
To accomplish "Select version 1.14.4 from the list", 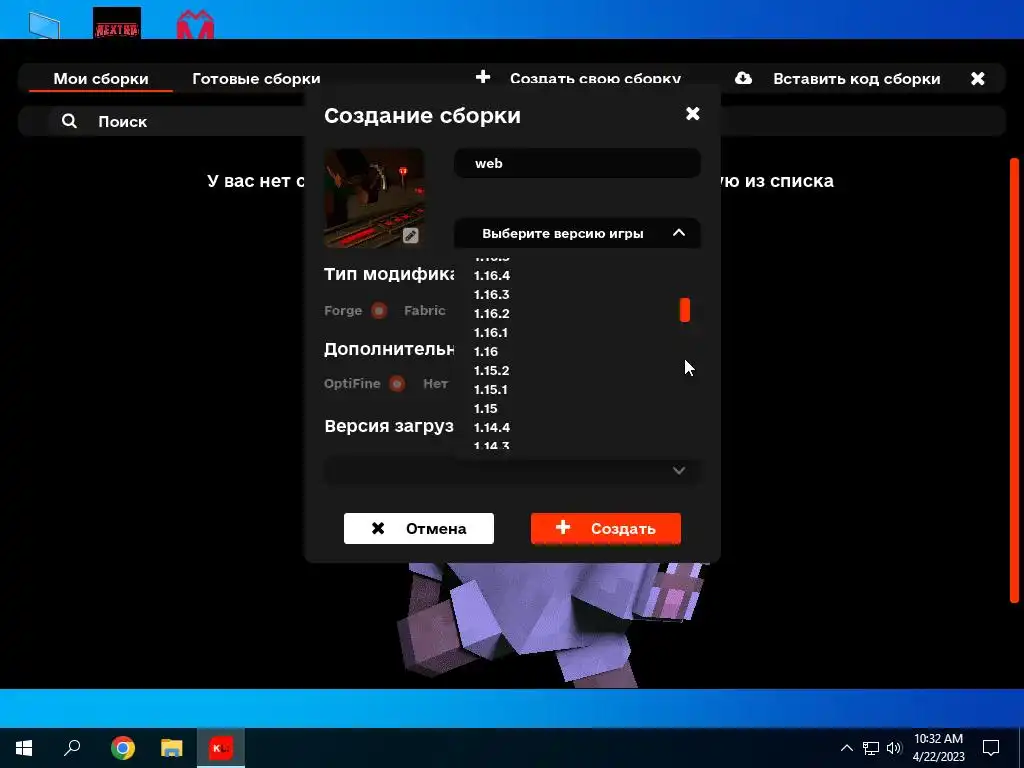I will pyautogui.click(x=492, y=427).
